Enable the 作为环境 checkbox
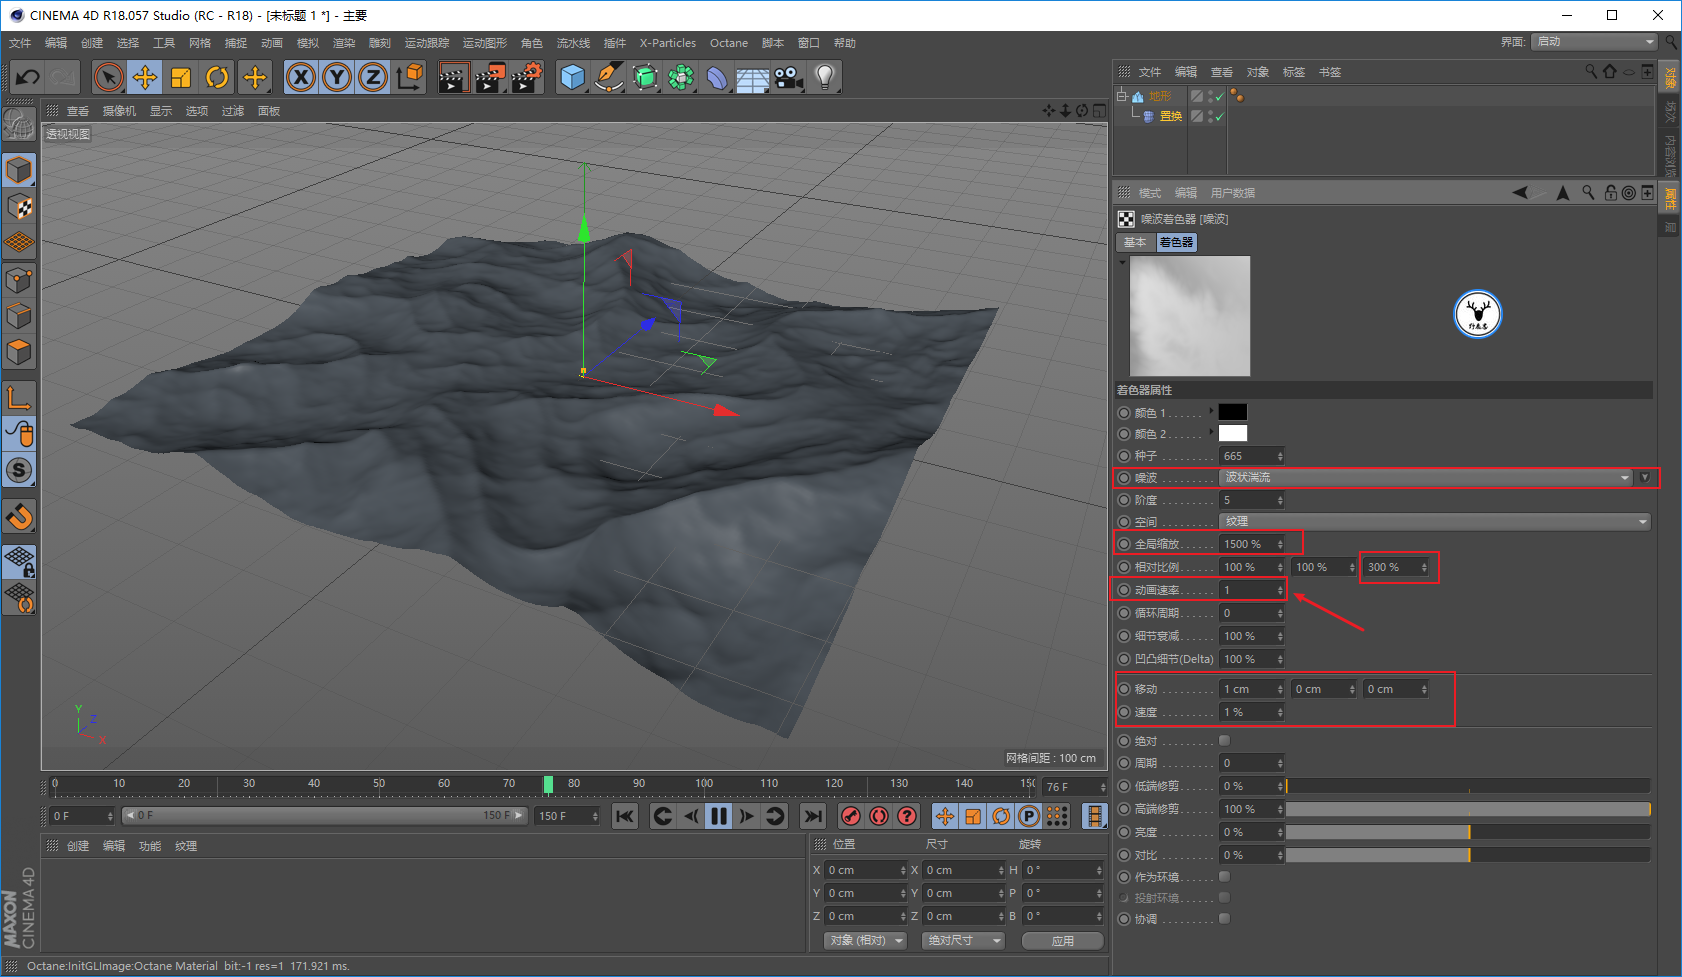This screenshot has height=977, width=1682. pos(1225,876)
